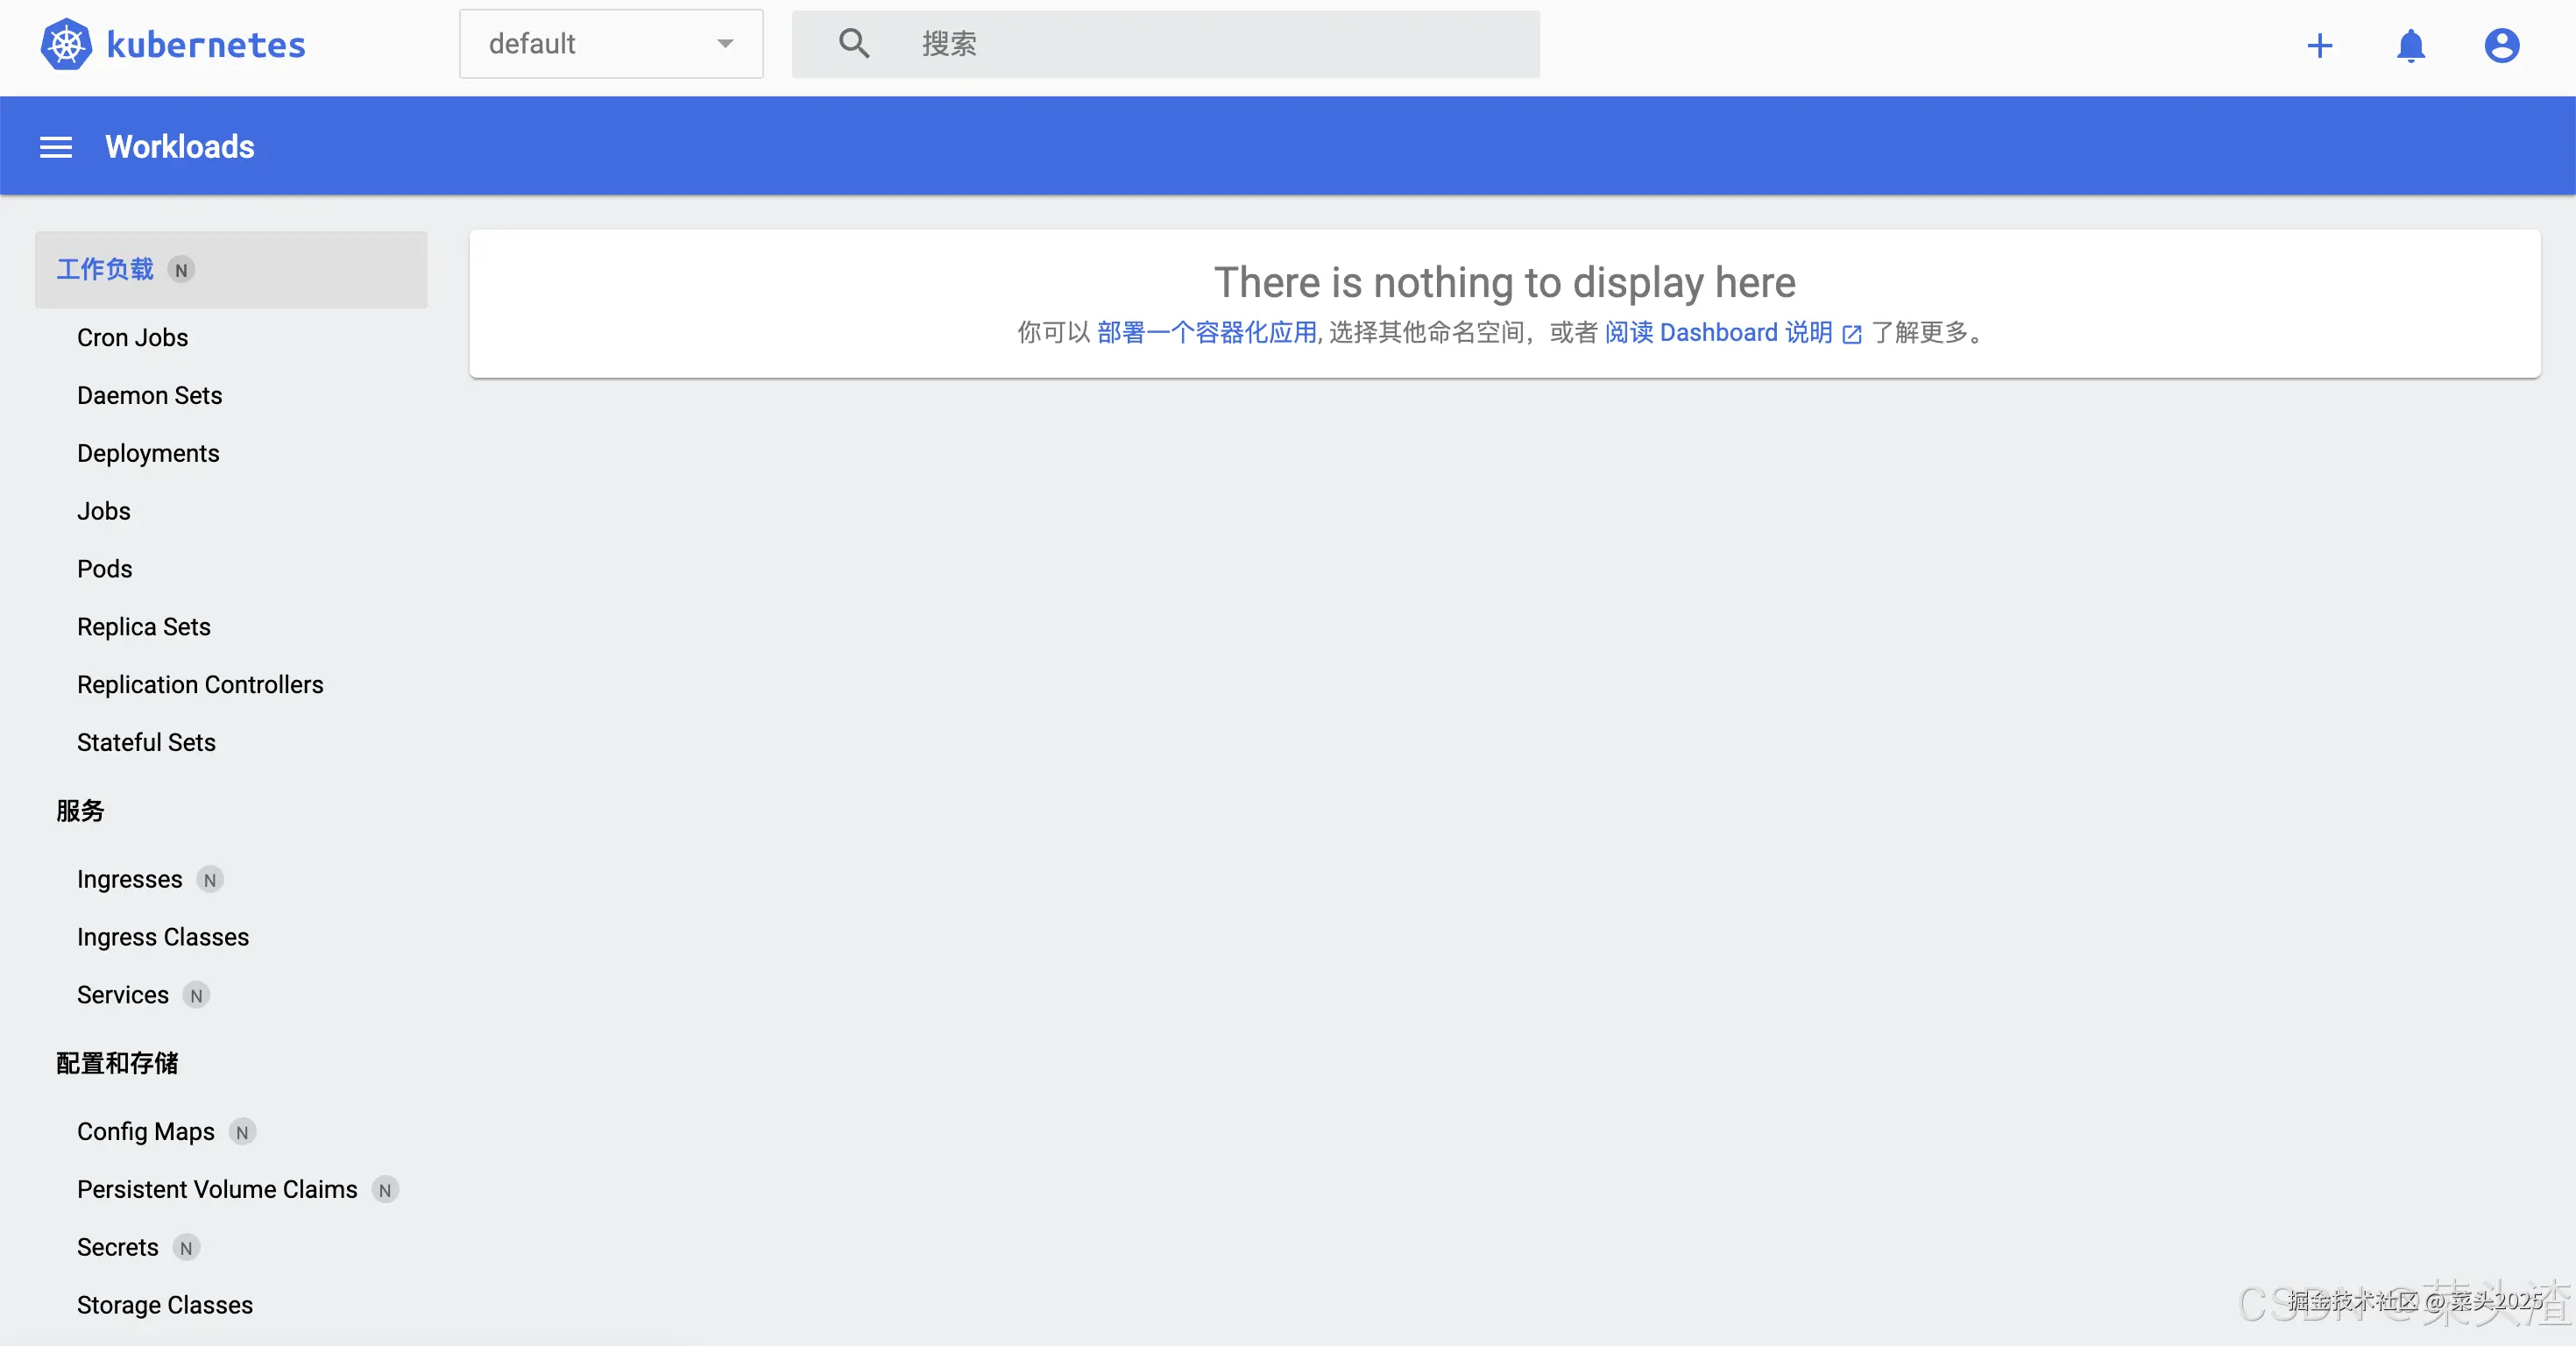Open Ingress Classes page
This screenshot has height=1346, width=2576.
coord(163,938)
